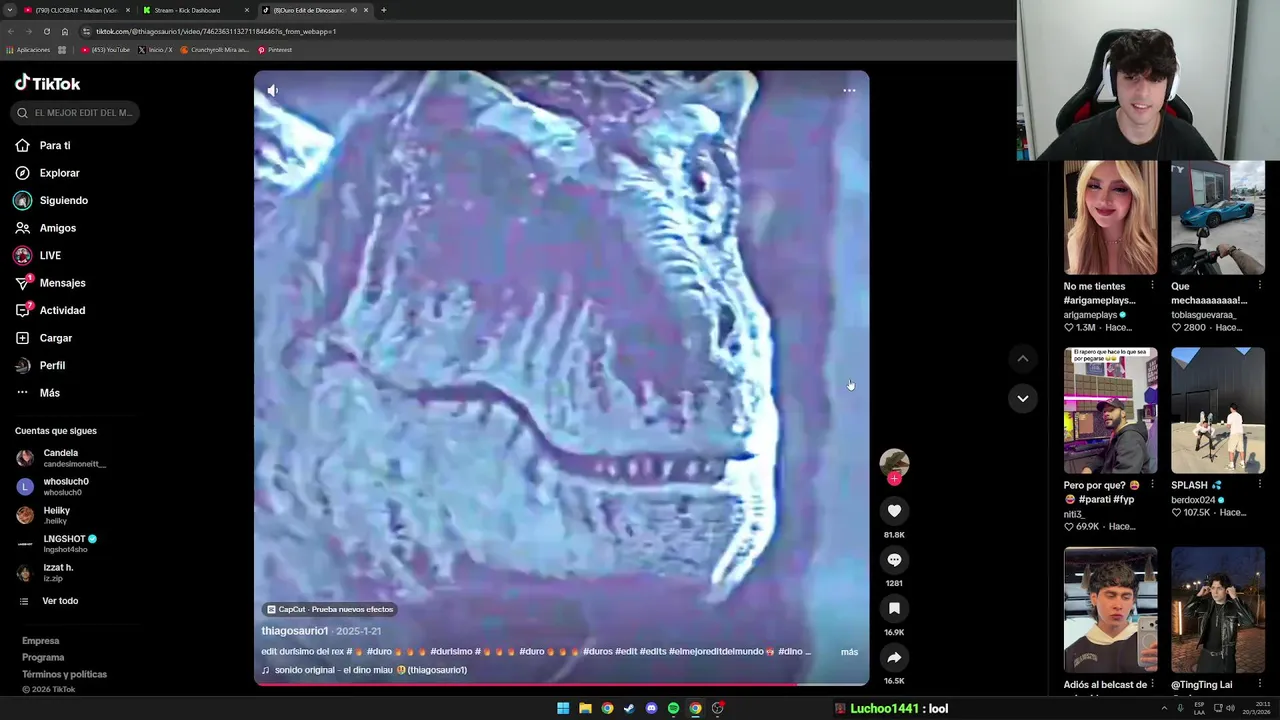Viewport: 1280px width, 720px height.
Task: Expand Términos y políticas footer section
Action: (64, 674)
